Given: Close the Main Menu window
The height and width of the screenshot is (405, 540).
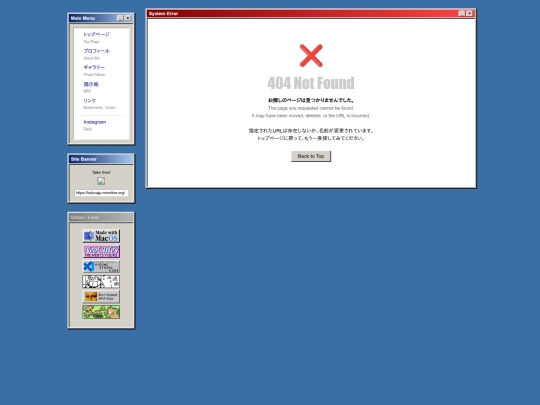Looking at the screenshot, I should pos(128,18).
